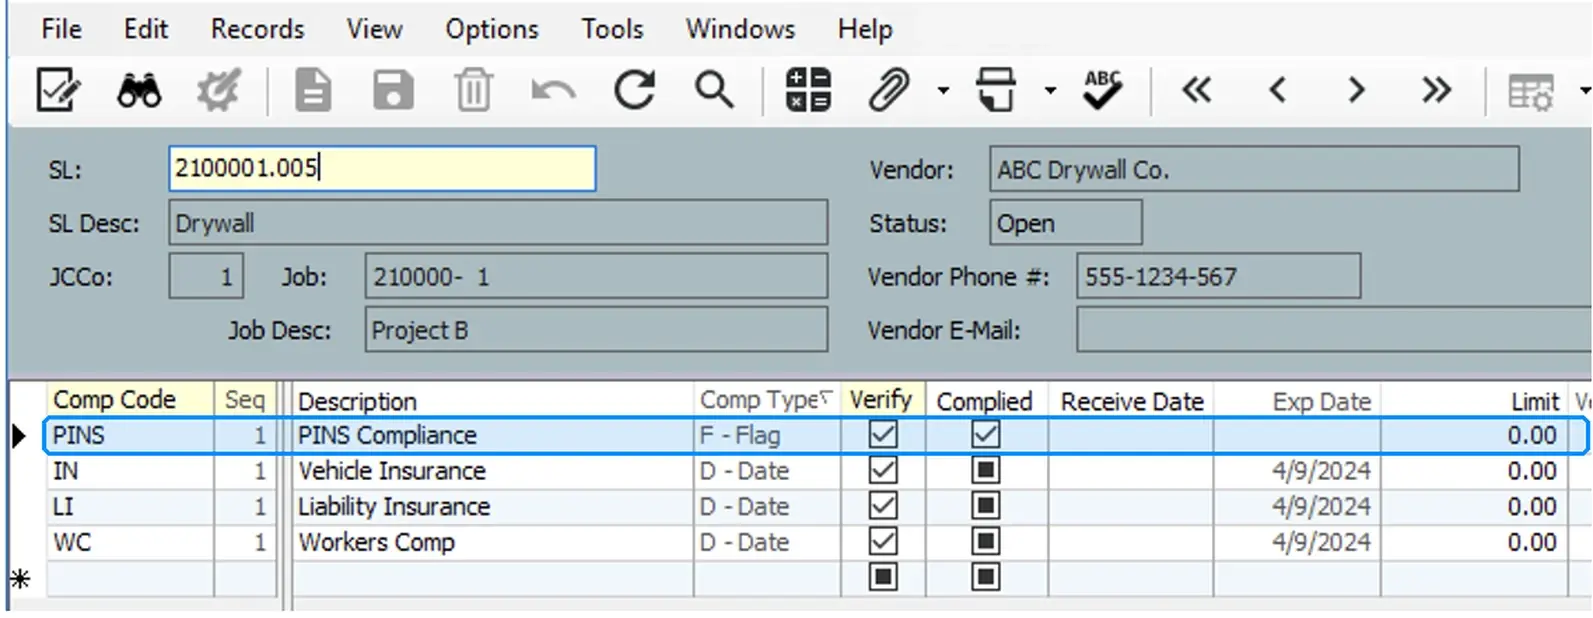Screen dimensions: 1593x618
Task: Click the SL Desc field showing Drywall
Action: coord(498,222)
